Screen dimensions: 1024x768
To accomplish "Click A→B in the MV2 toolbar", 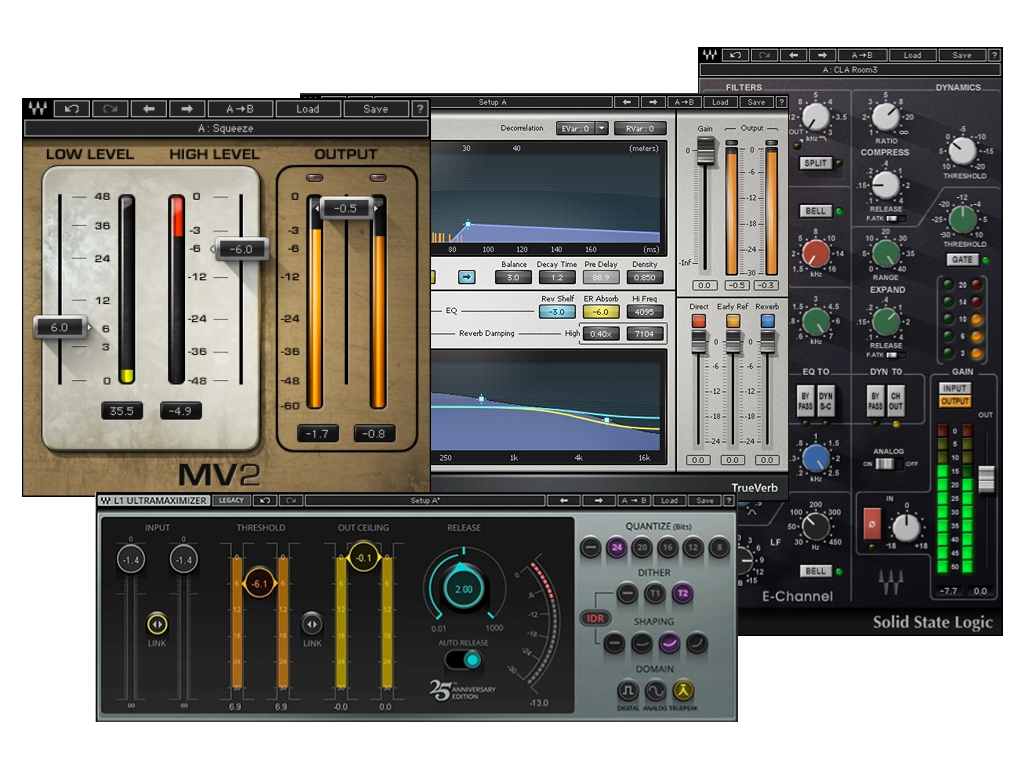I will point(239,108).
